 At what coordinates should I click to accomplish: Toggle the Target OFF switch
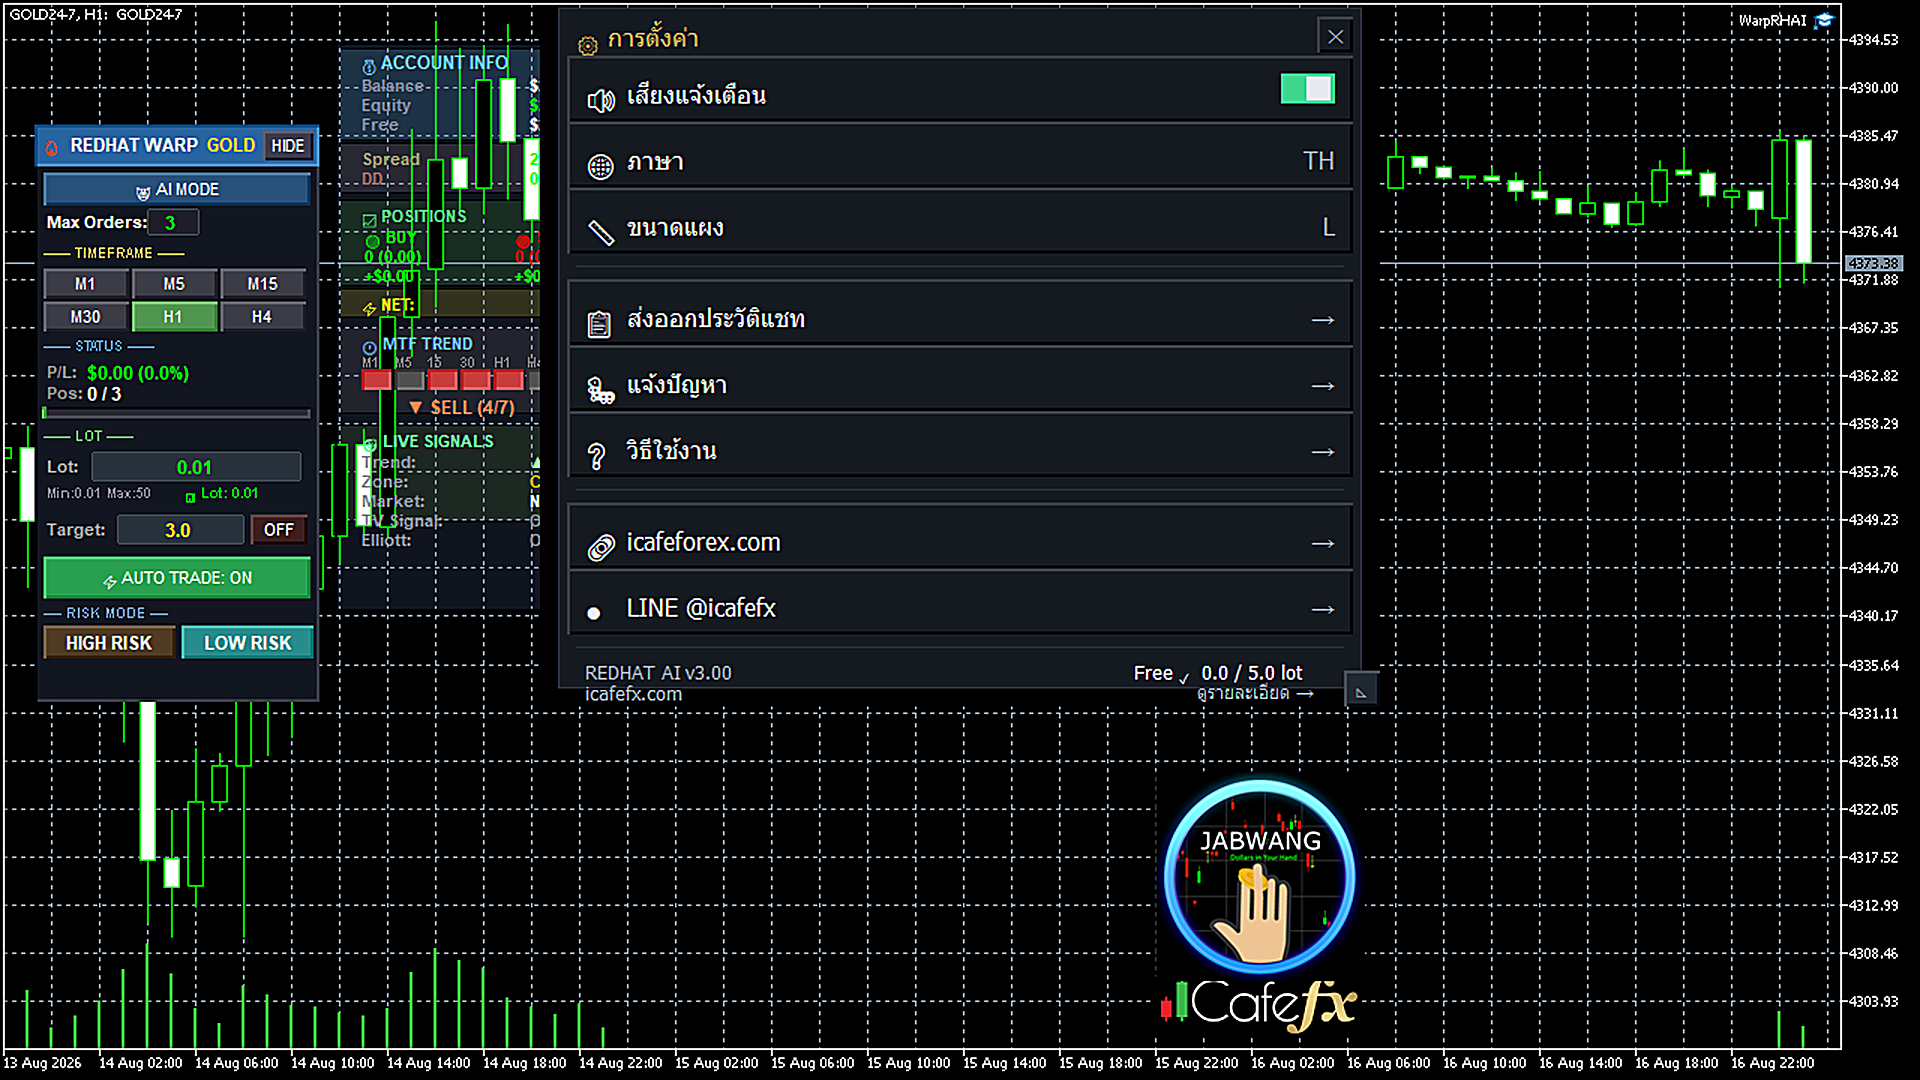coord(278,530)
